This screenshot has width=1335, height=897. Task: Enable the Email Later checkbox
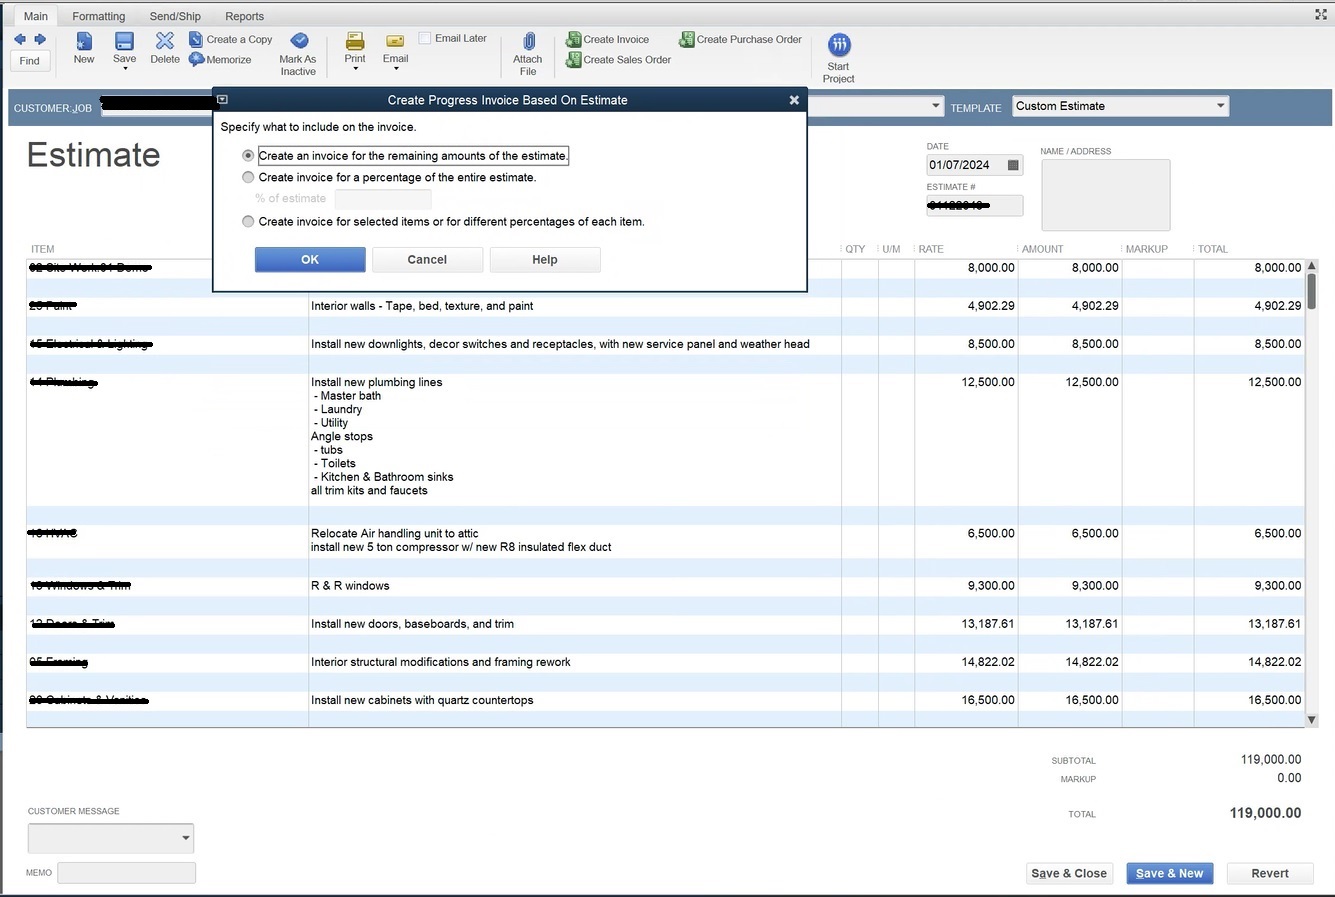[x=425, y=38]
